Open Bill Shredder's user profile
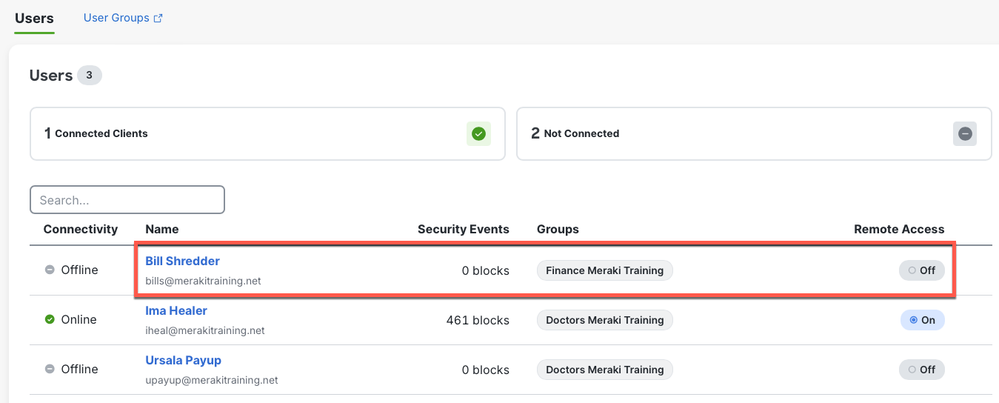Viewport: 999px width, 403px height. coord(182,261)
